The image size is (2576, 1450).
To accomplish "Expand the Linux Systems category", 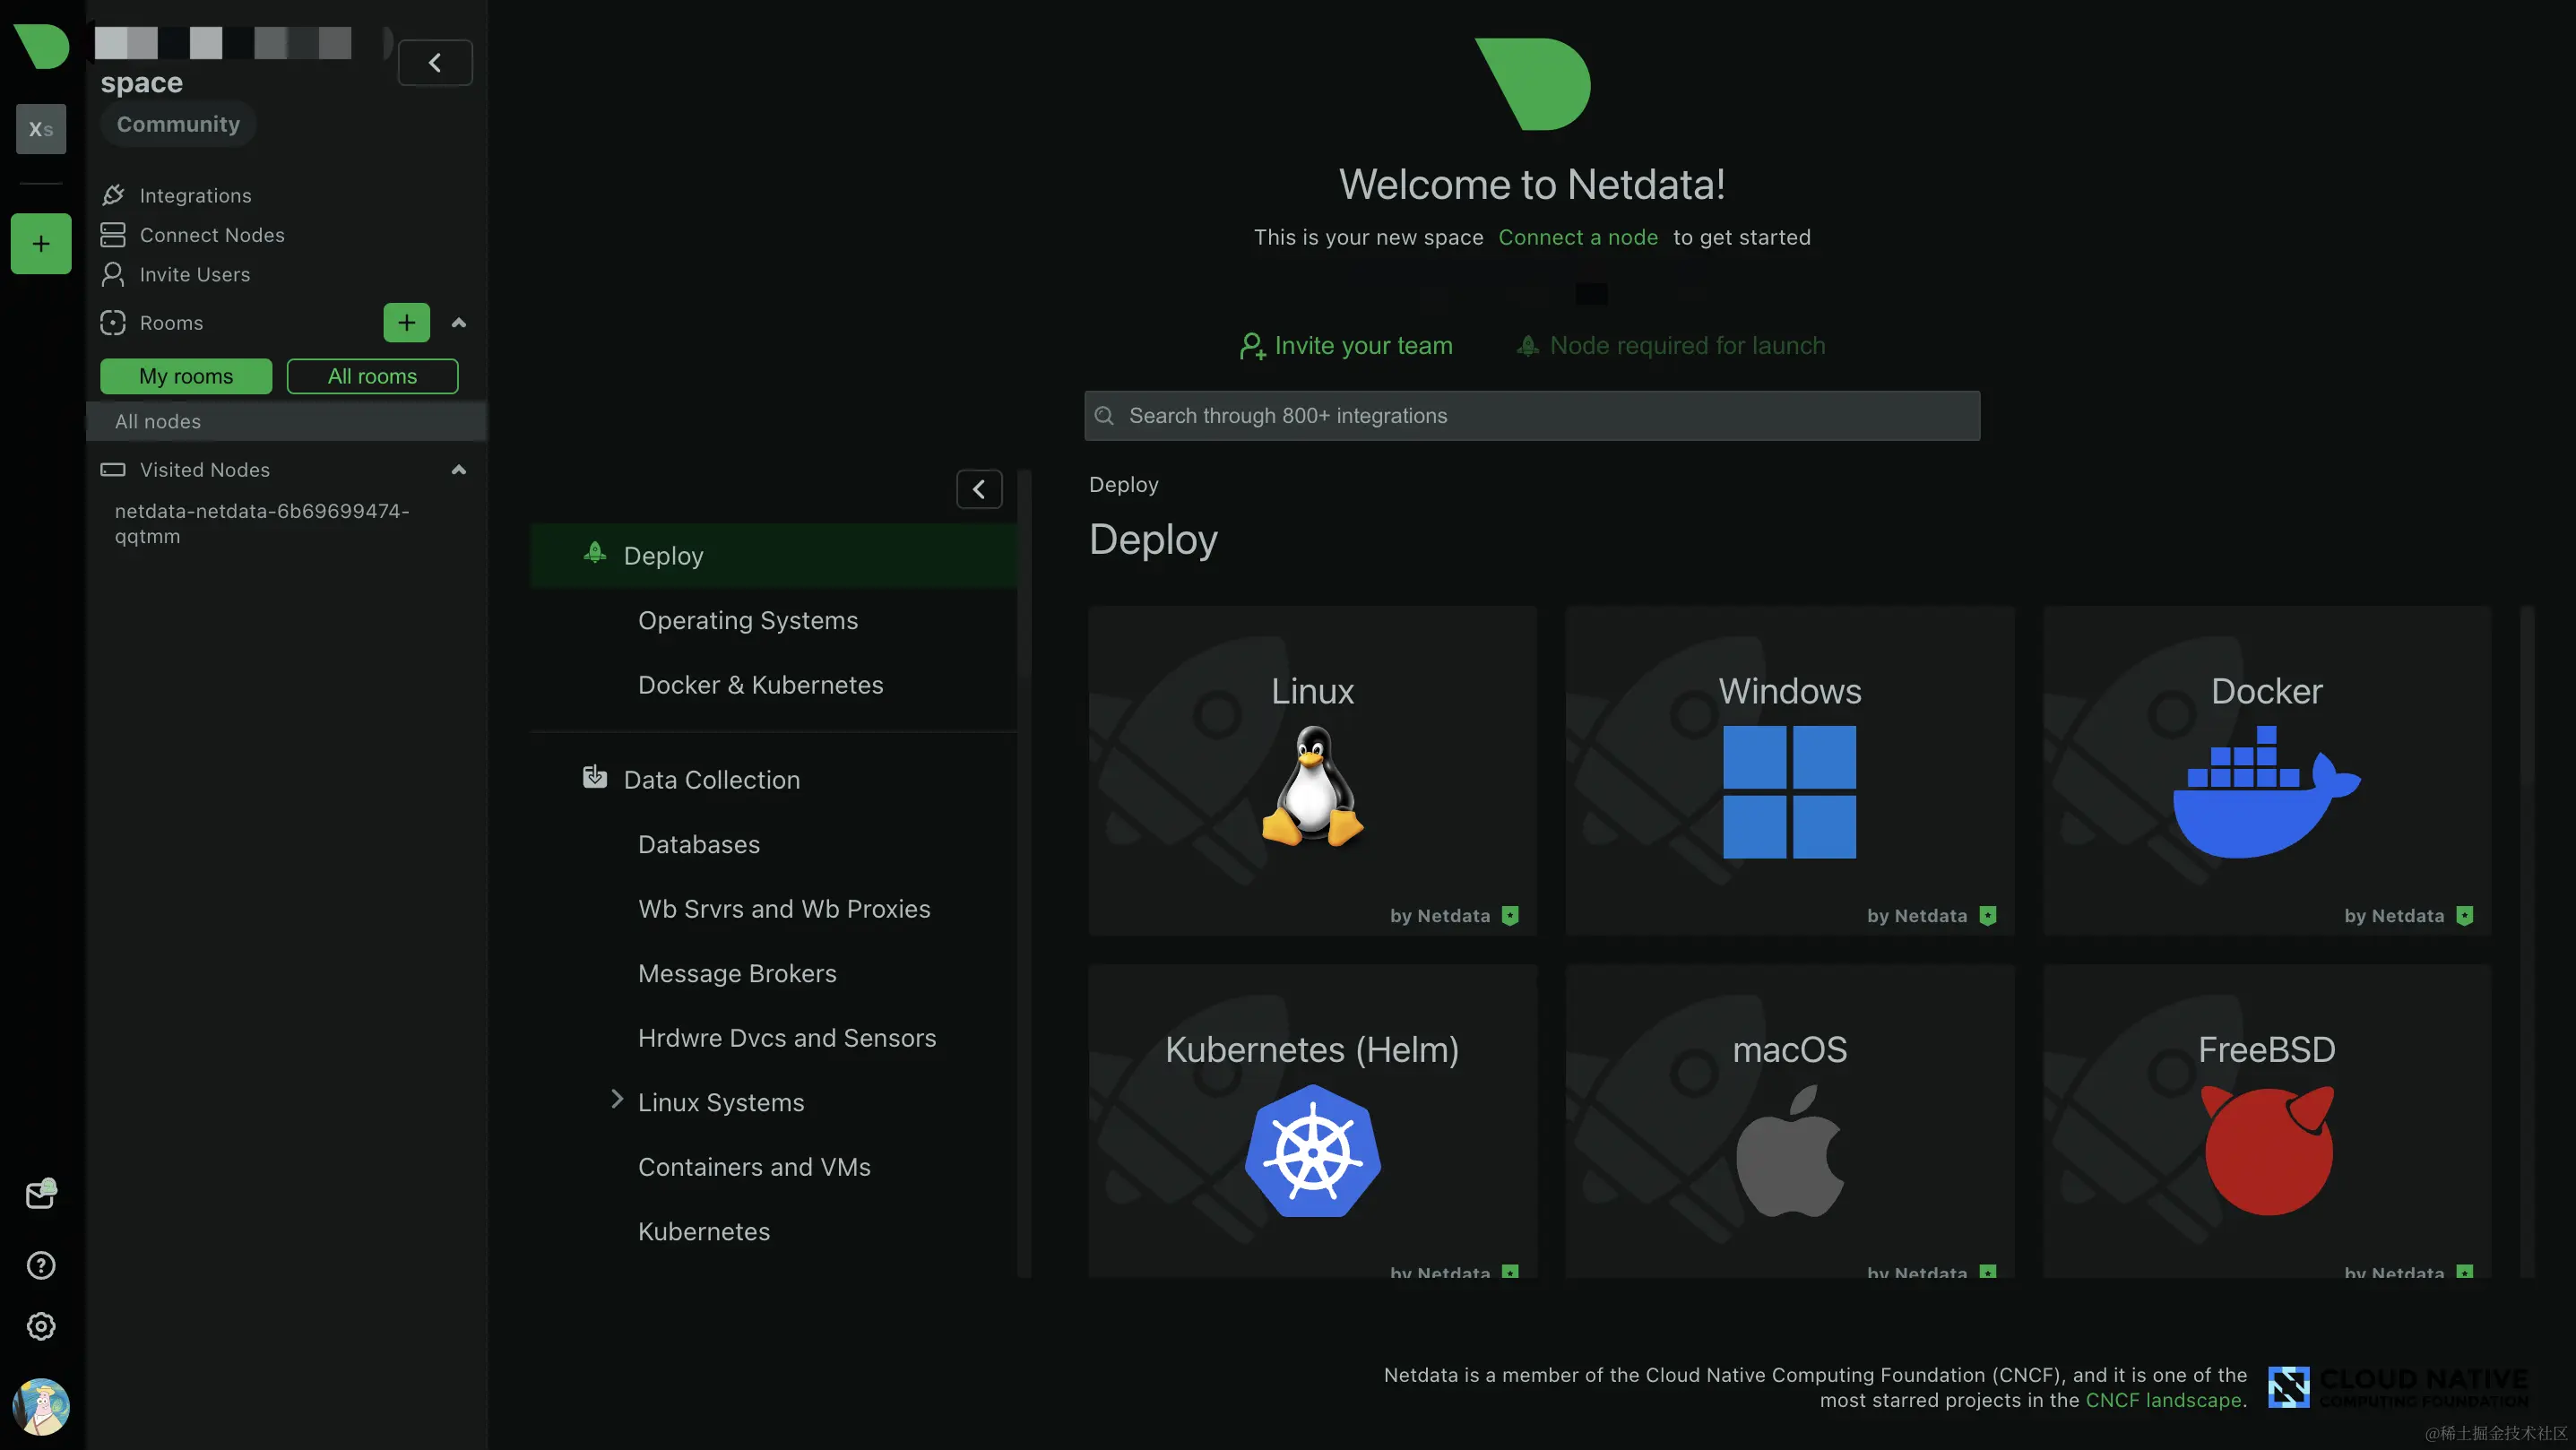I will click(617, 1100).
